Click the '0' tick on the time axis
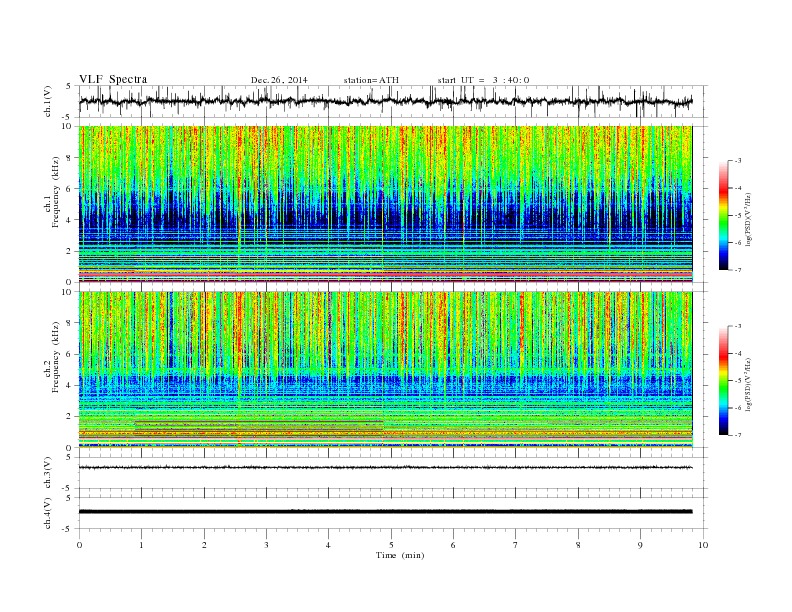Image resolution: width=792 pixels, height=612 pixels. 79,545
